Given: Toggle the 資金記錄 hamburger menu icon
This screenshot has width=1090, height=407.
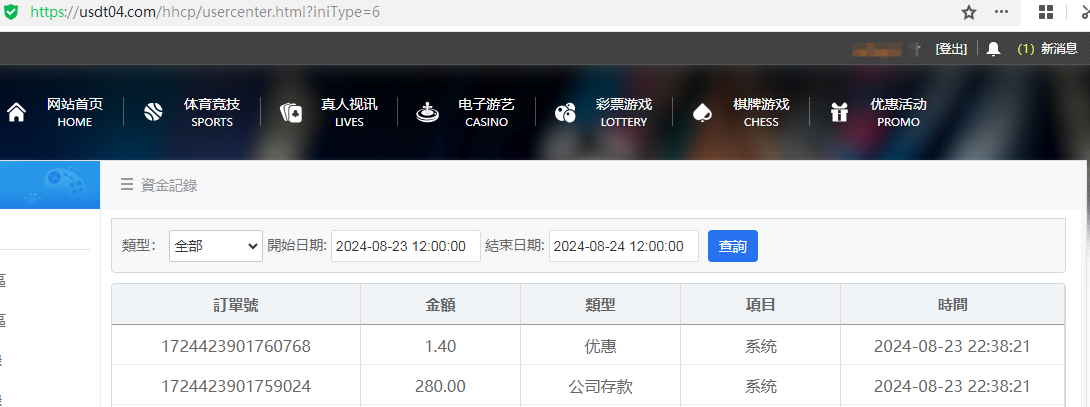Looking at the screenshot, I should coord(127,184).
